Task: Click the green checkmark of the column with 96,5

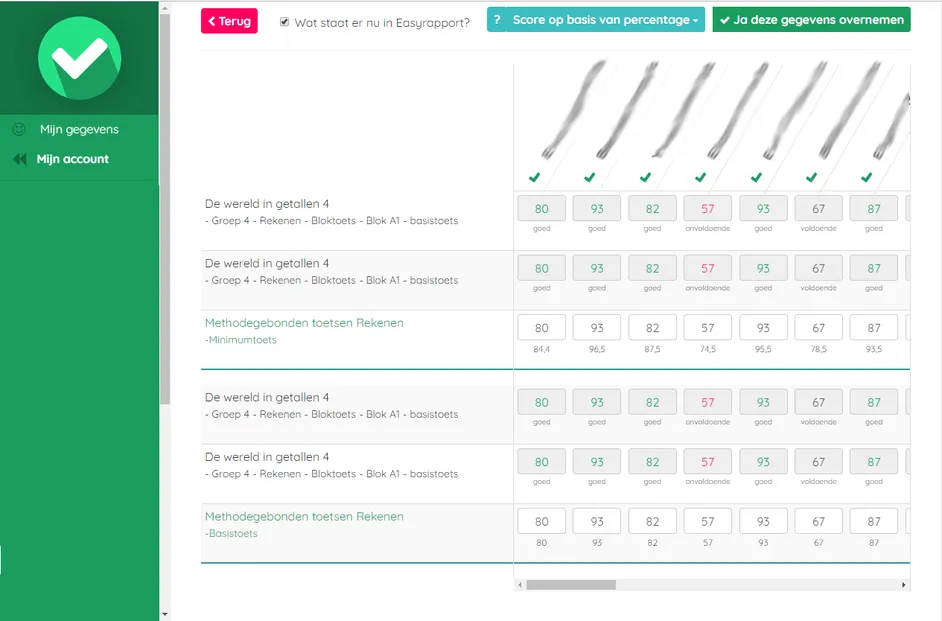Action: [589, 177]
